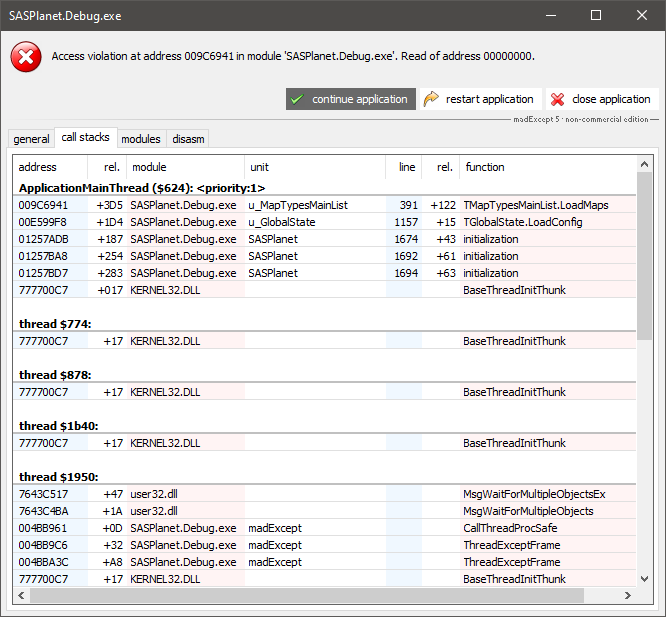Click the vertical scrollbar thumb
Screen dimensions: 666x617
(x=644, y=256)
